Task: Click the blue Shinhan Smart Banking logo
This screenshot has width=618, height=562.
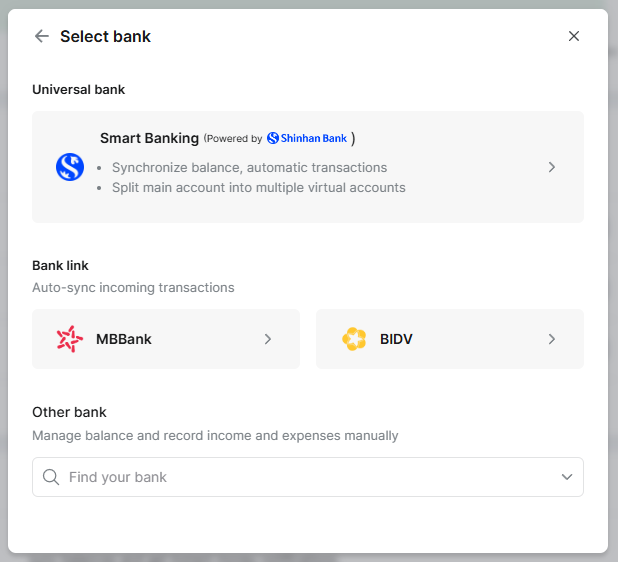Action: click(70, 167)
